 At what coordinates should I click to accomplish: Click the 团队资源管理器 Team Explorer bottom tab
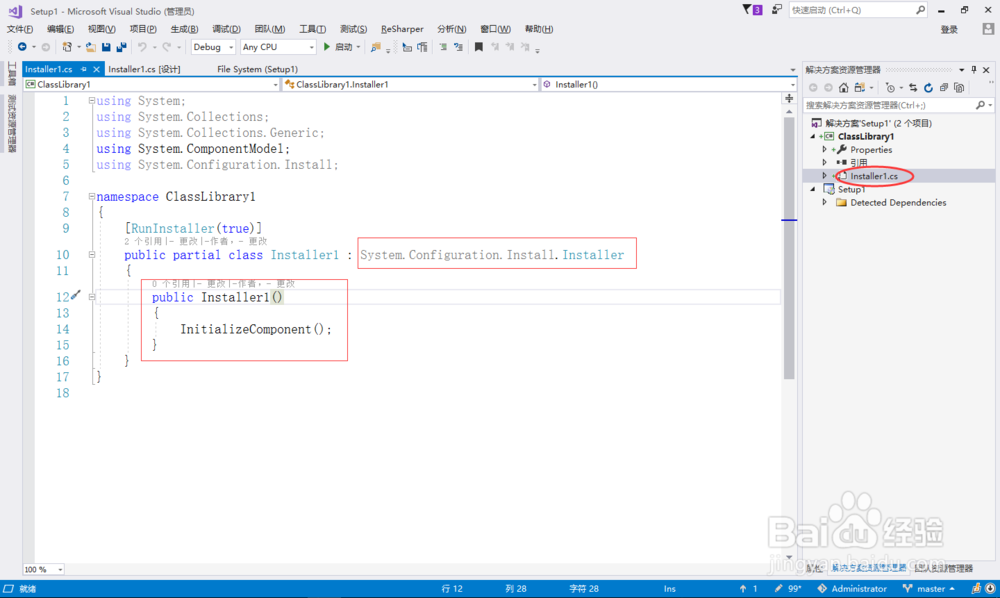coord(945,567)
